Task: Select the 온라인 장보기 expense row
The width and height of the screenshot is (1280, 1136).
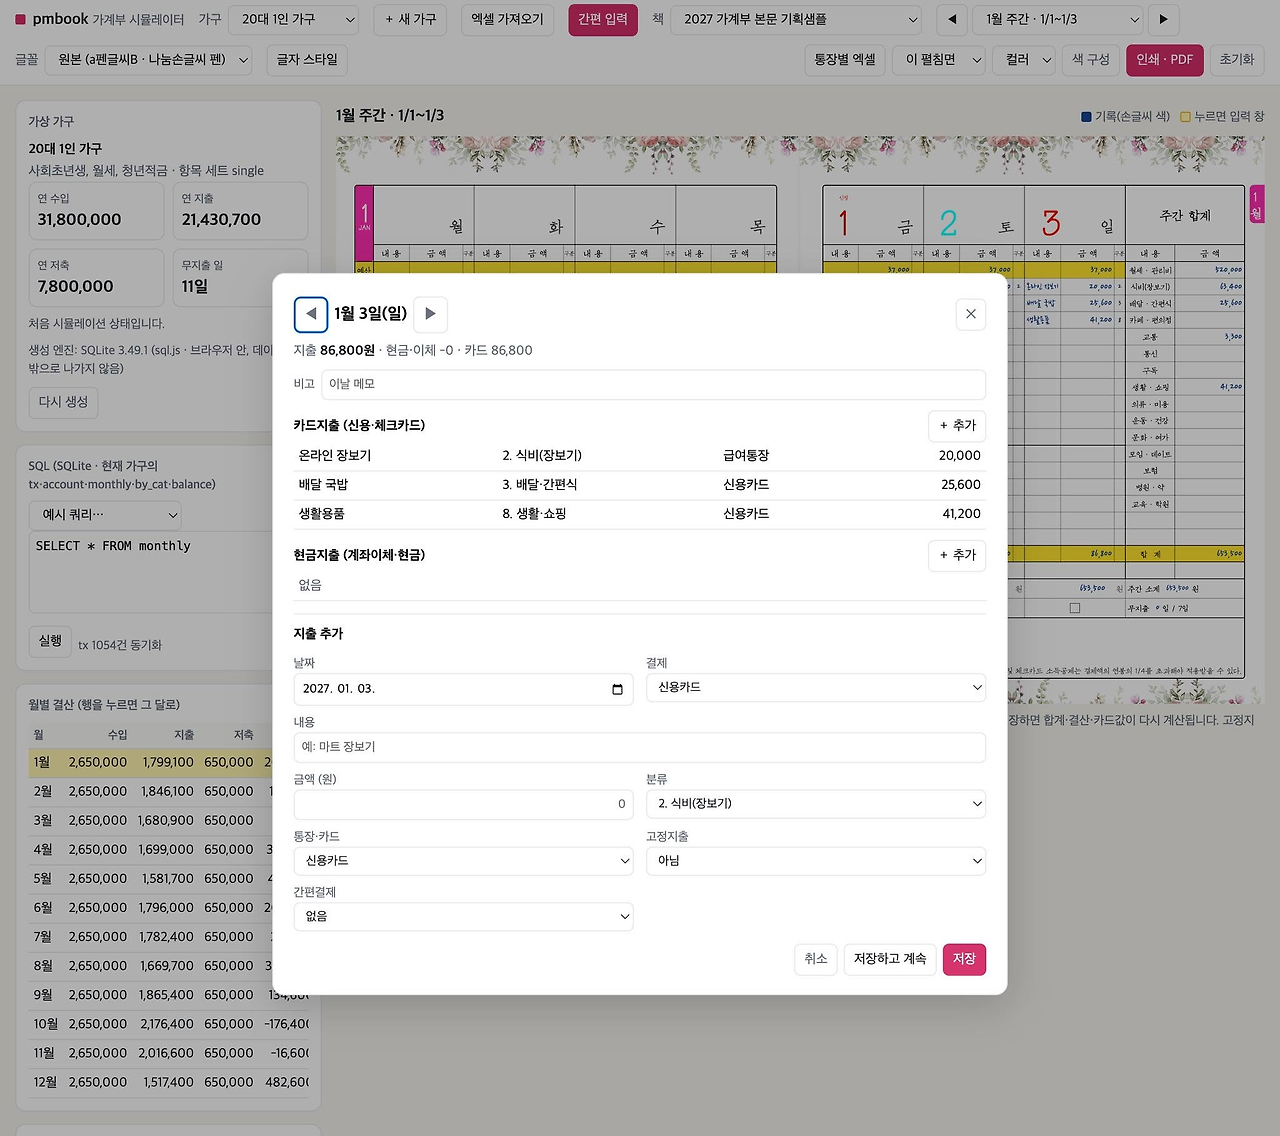Action: tap(640, 456)
